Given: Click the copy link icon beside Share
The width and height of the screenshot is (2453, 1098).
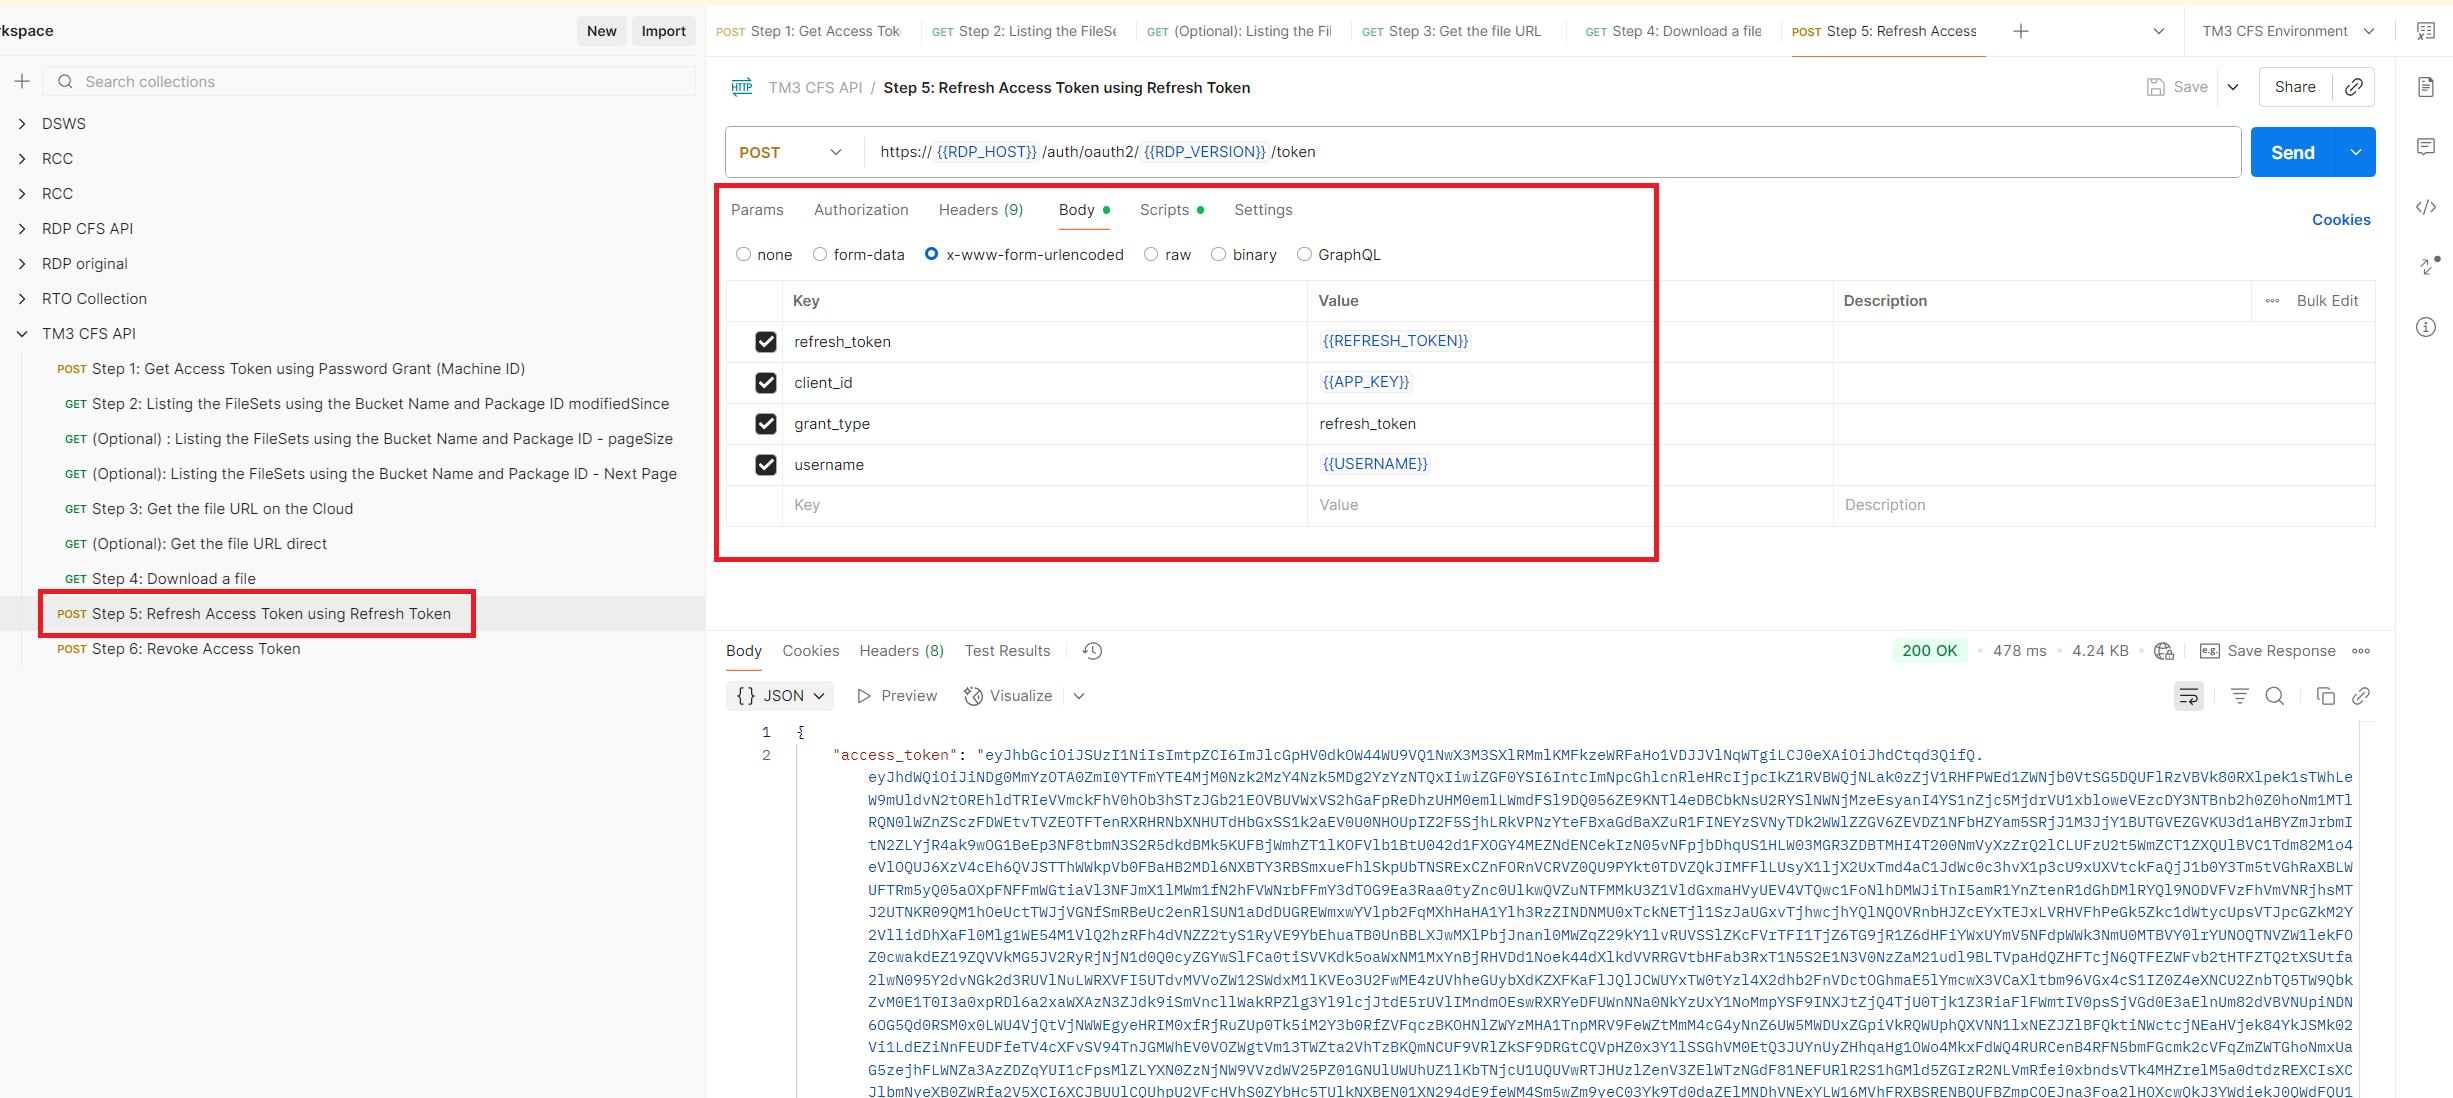Looking at the screenshot, I should click(x=2354, y=87).
